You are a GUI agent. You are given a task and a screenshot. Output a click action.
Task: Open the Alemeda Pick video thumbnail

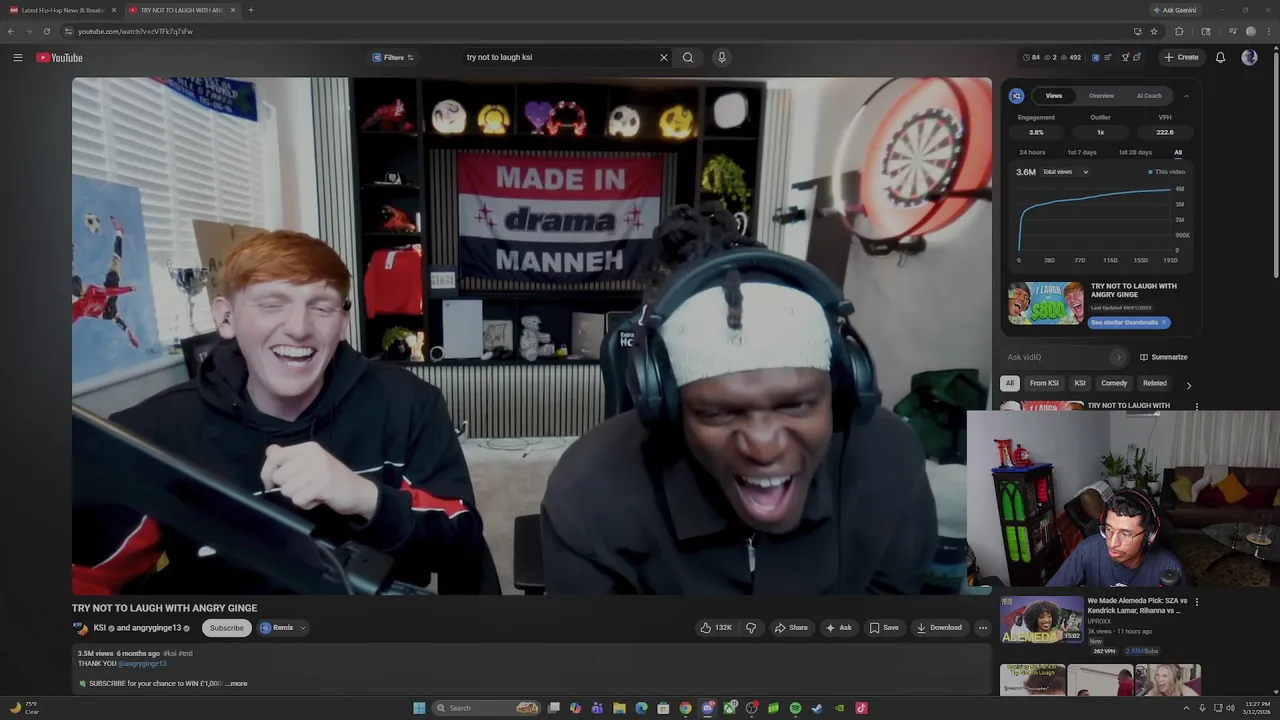coord(1041,620)
